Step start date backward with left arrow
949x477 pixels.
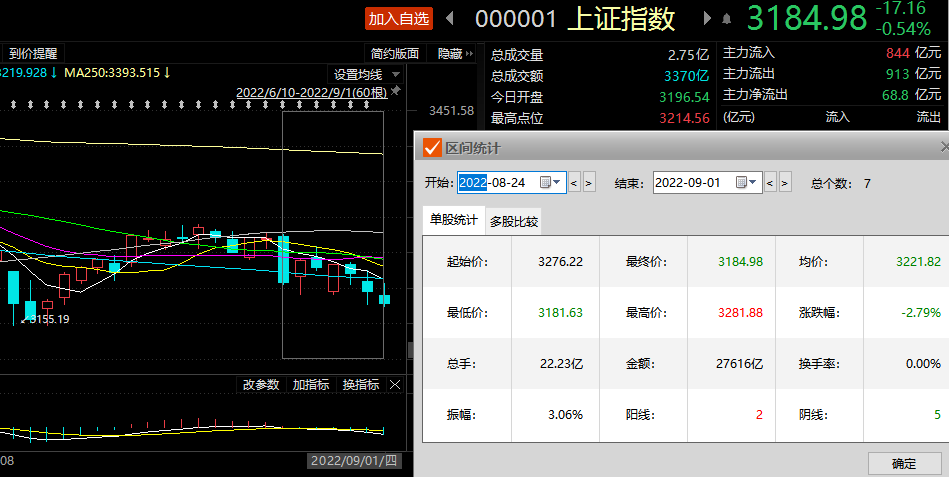(574, 182)
